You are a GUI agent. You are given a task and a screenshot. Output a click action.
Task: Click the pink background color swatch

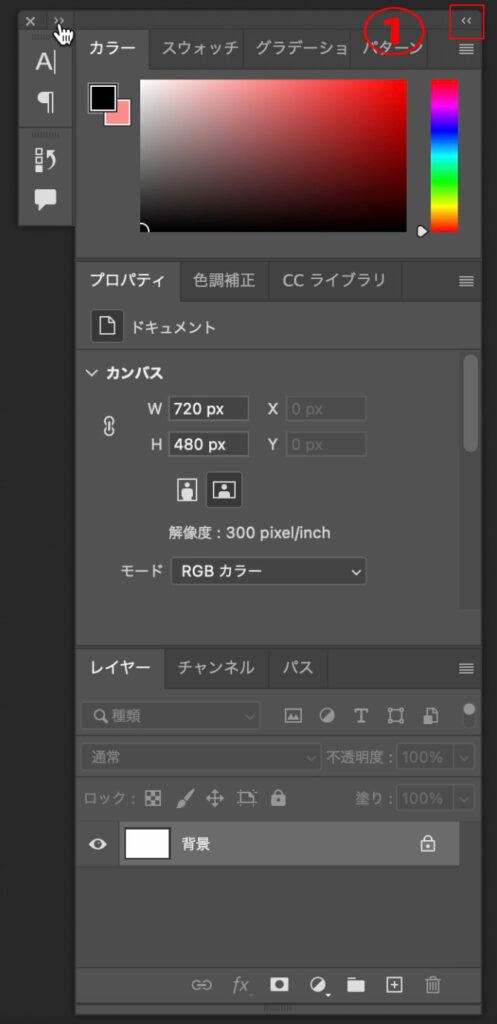[120, 114]
